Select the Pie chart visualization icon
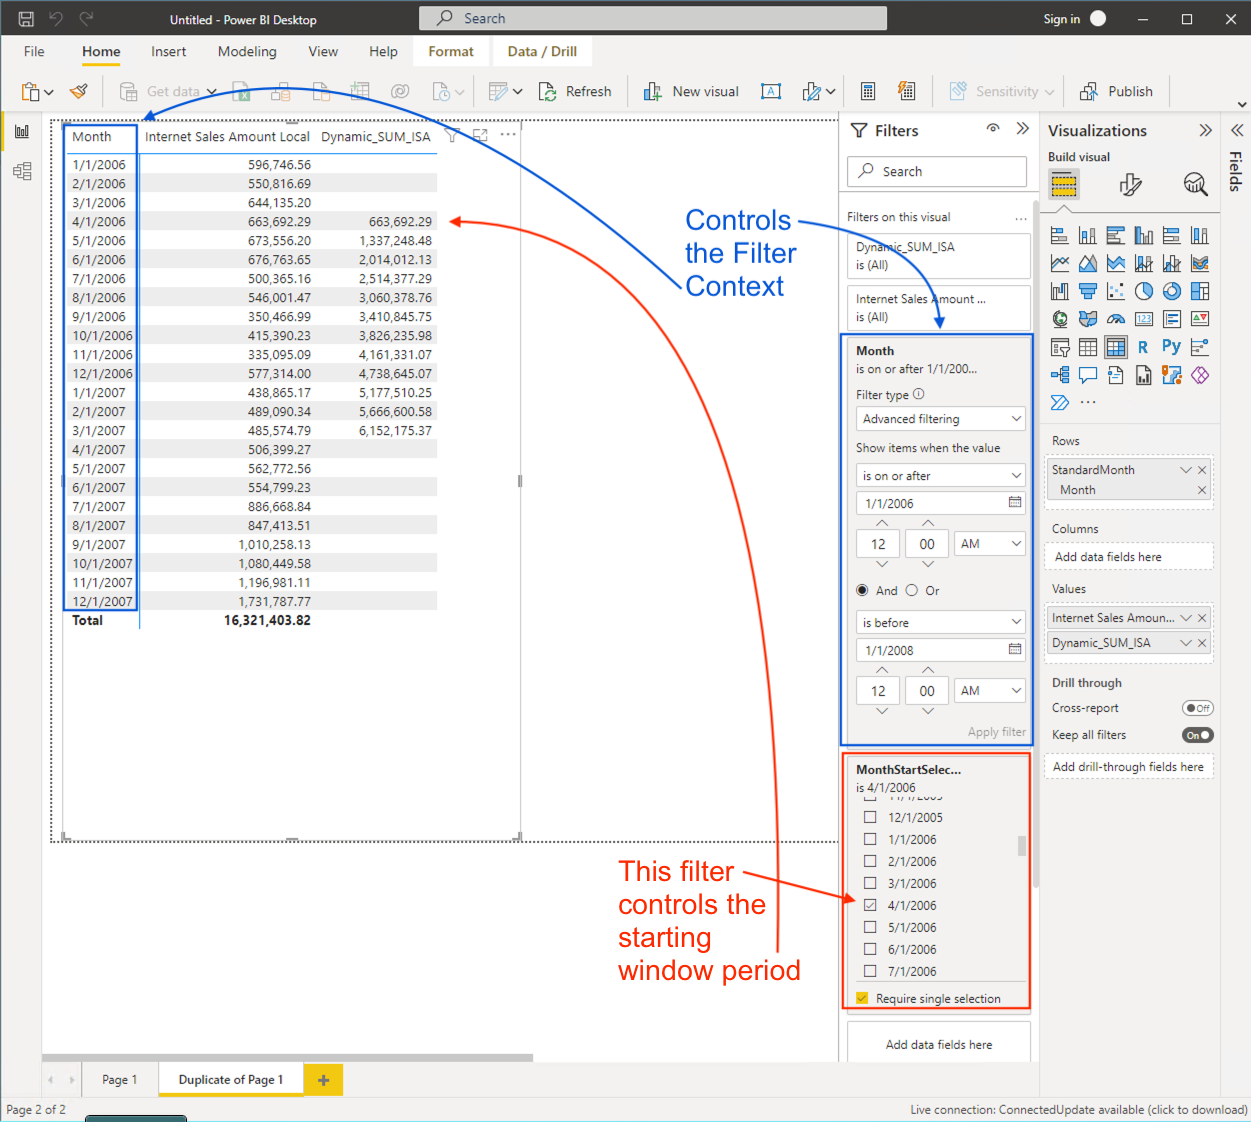This screenshot has height=1122, width=1251. tap(1144, 291)
